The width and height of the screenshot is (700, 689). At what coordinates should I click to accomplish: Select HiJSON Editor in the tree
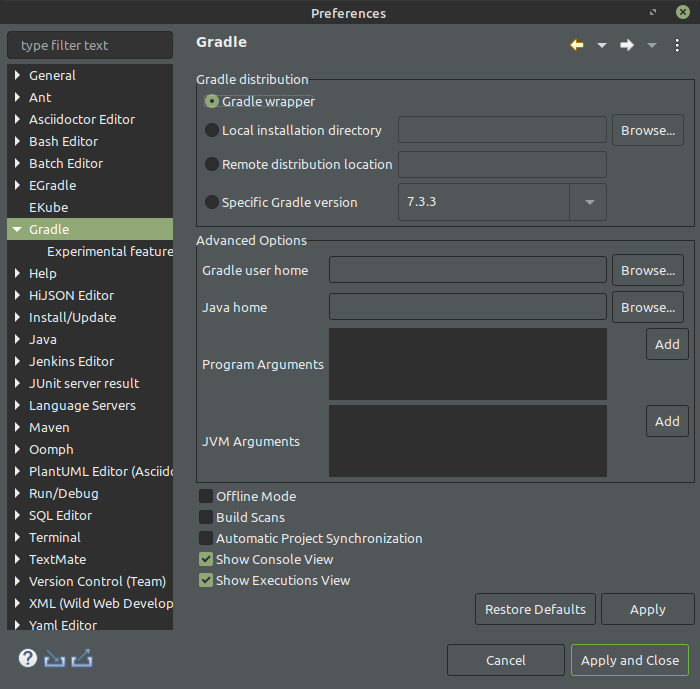[x=71, y=296]
